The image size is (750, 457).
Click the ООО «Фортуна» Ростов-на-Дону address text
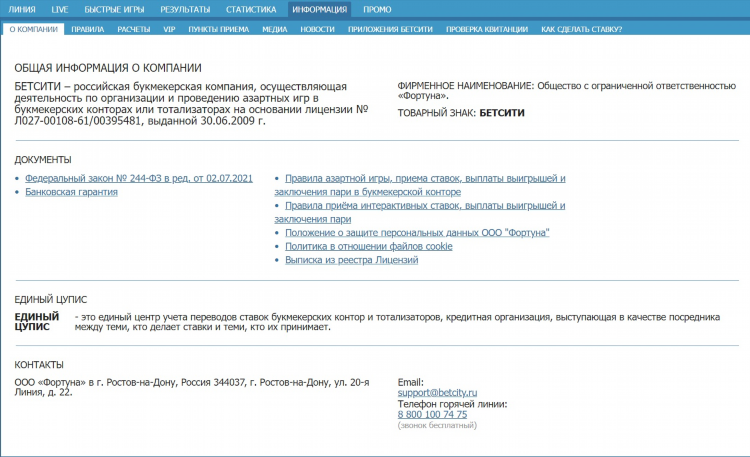(x=192, y=387)
